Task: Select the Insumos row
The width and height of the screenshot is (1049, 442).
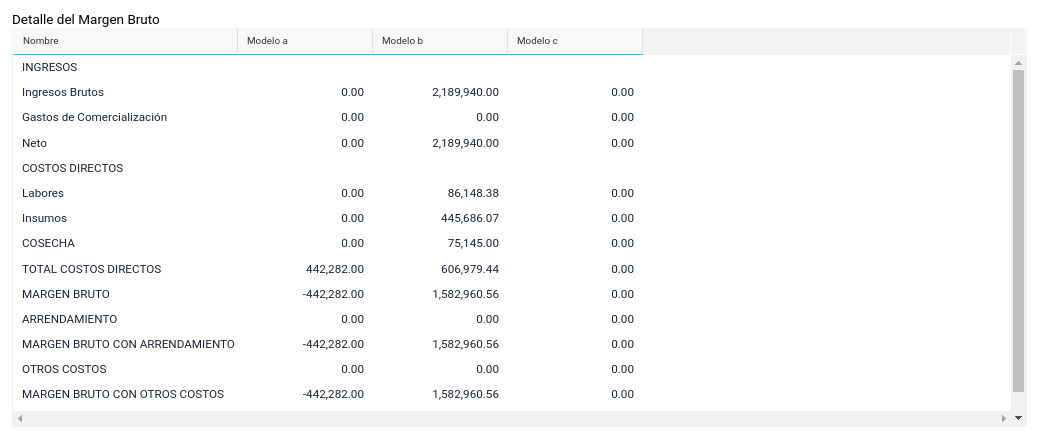Action: 44,218
